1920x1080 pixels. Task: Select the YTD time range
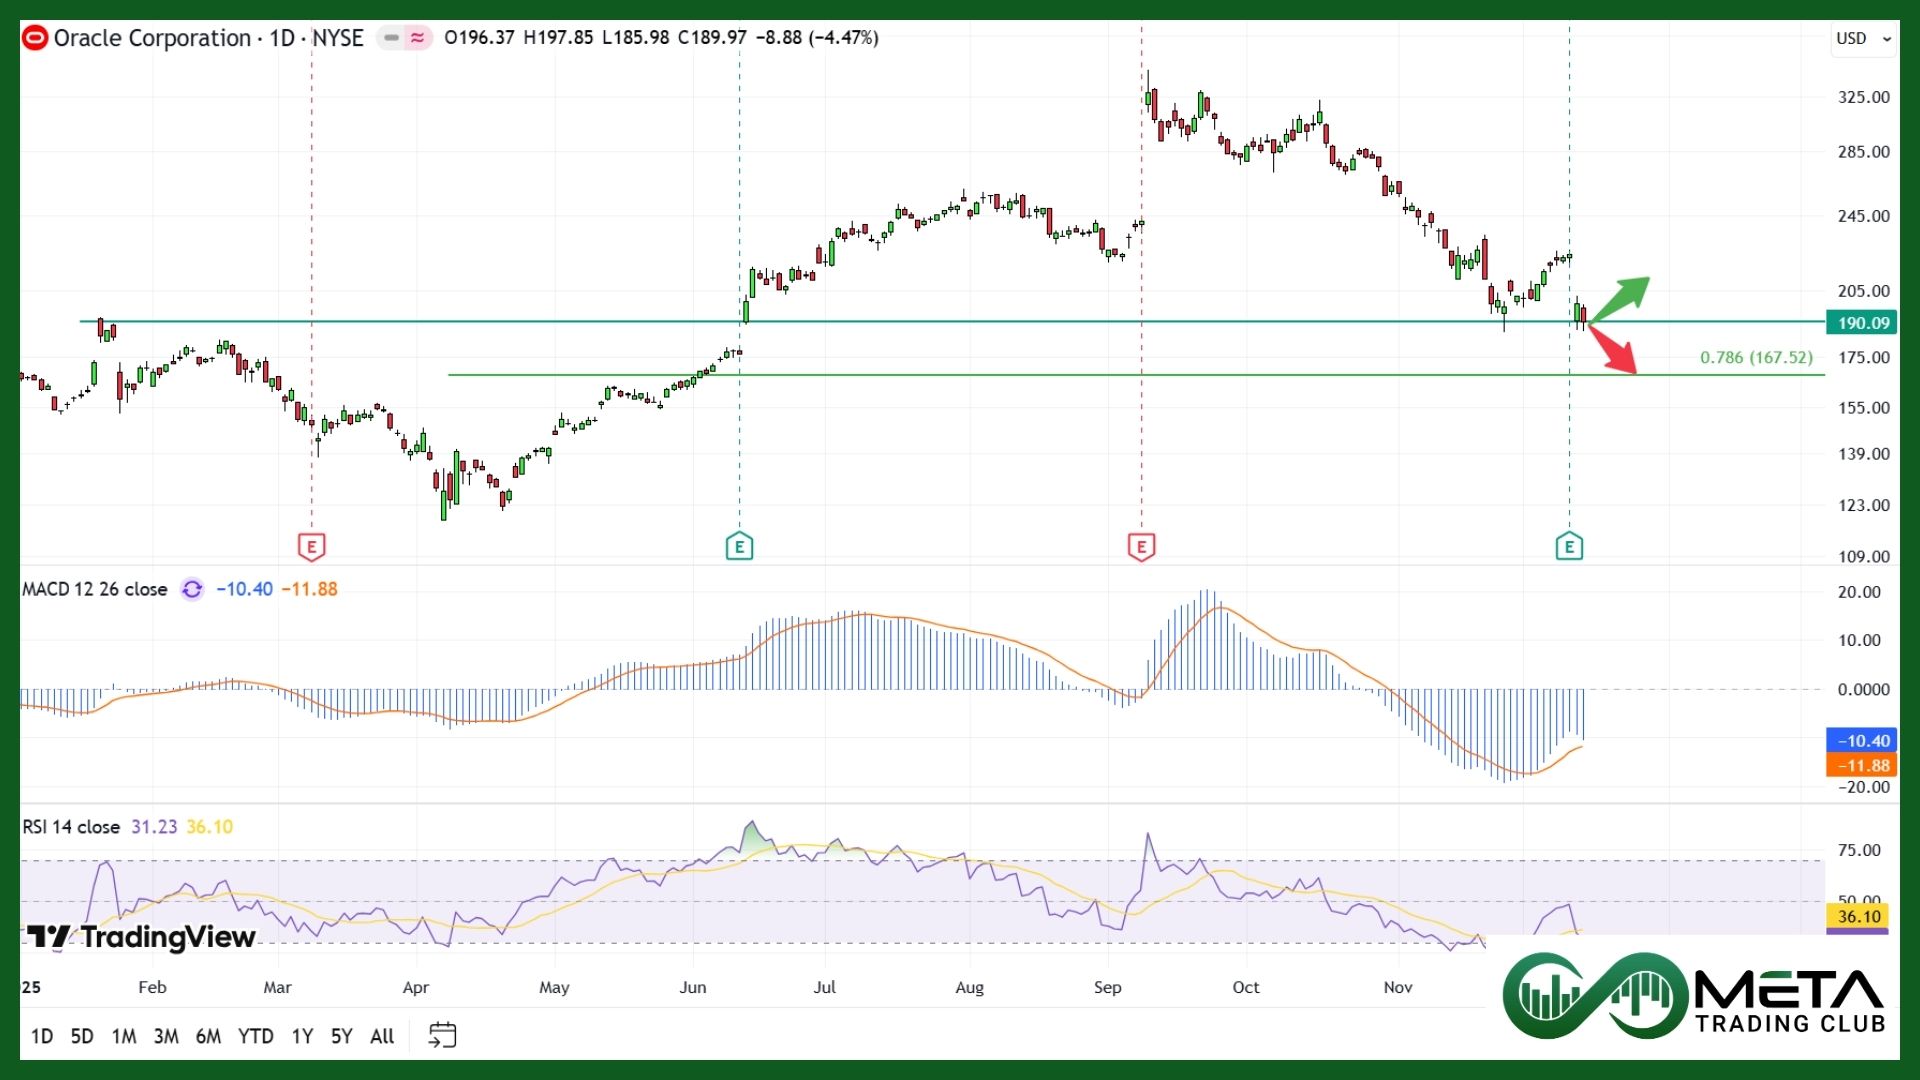tap(255, 1036)
